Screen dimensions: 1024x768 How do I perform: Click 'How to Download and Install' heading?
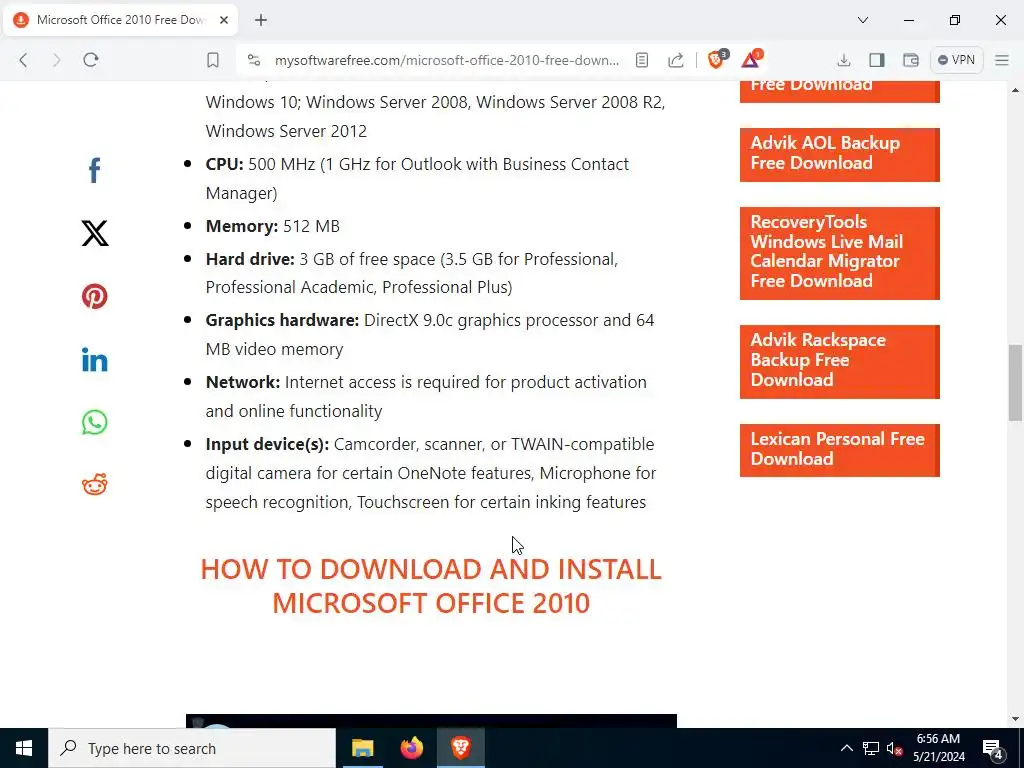431,586
